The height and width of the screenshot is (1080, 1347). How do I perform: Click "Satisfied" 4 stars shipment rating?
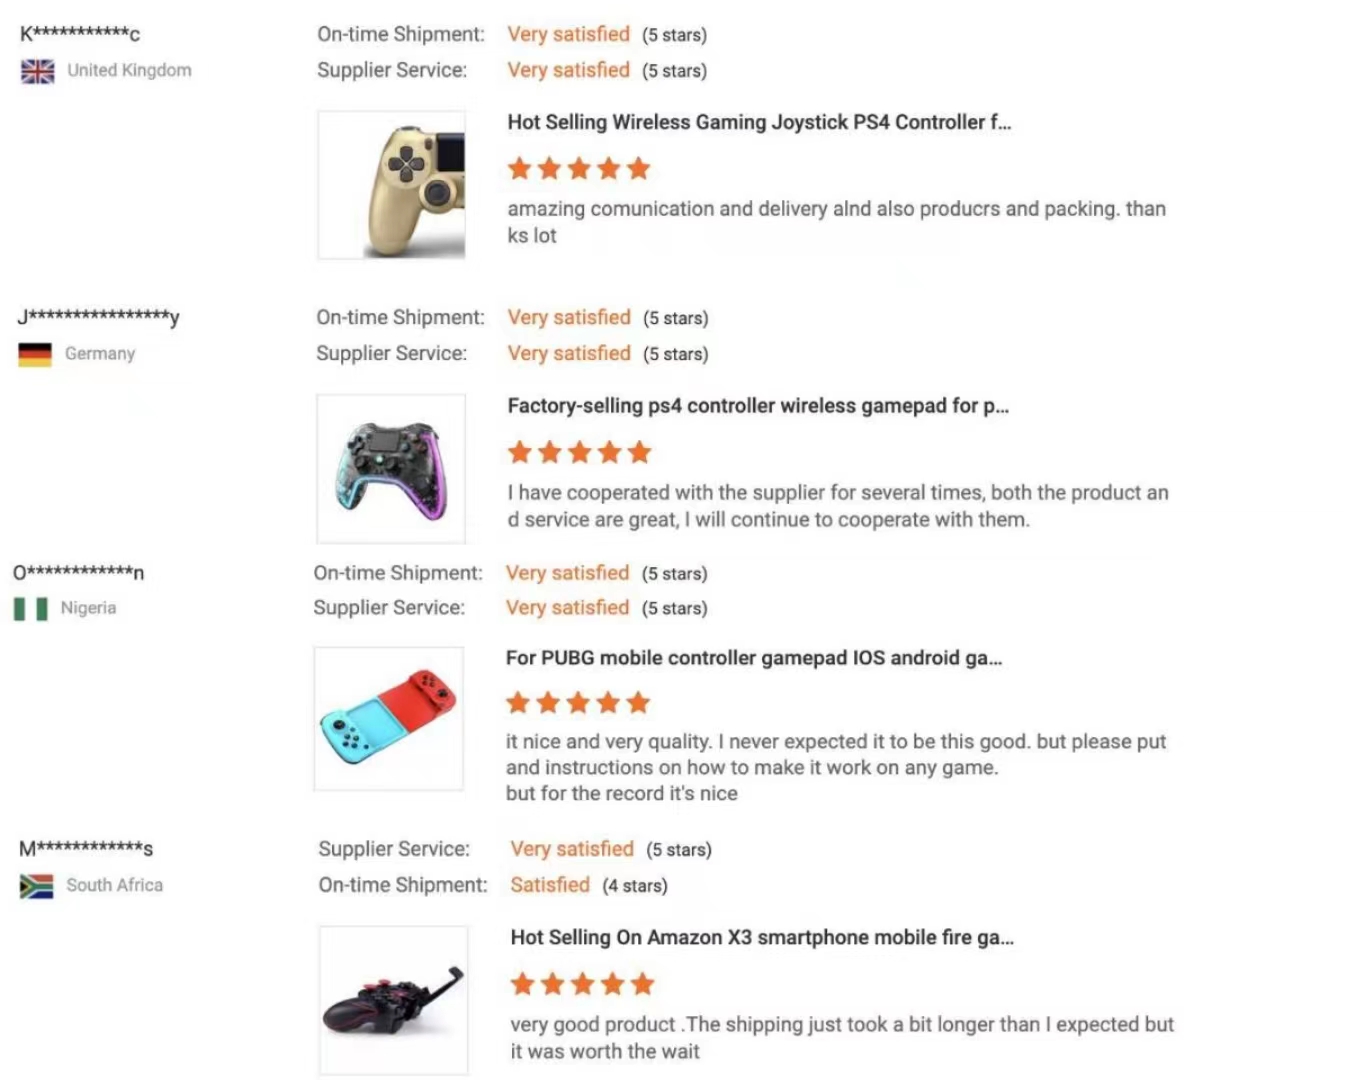click(550, 885)
